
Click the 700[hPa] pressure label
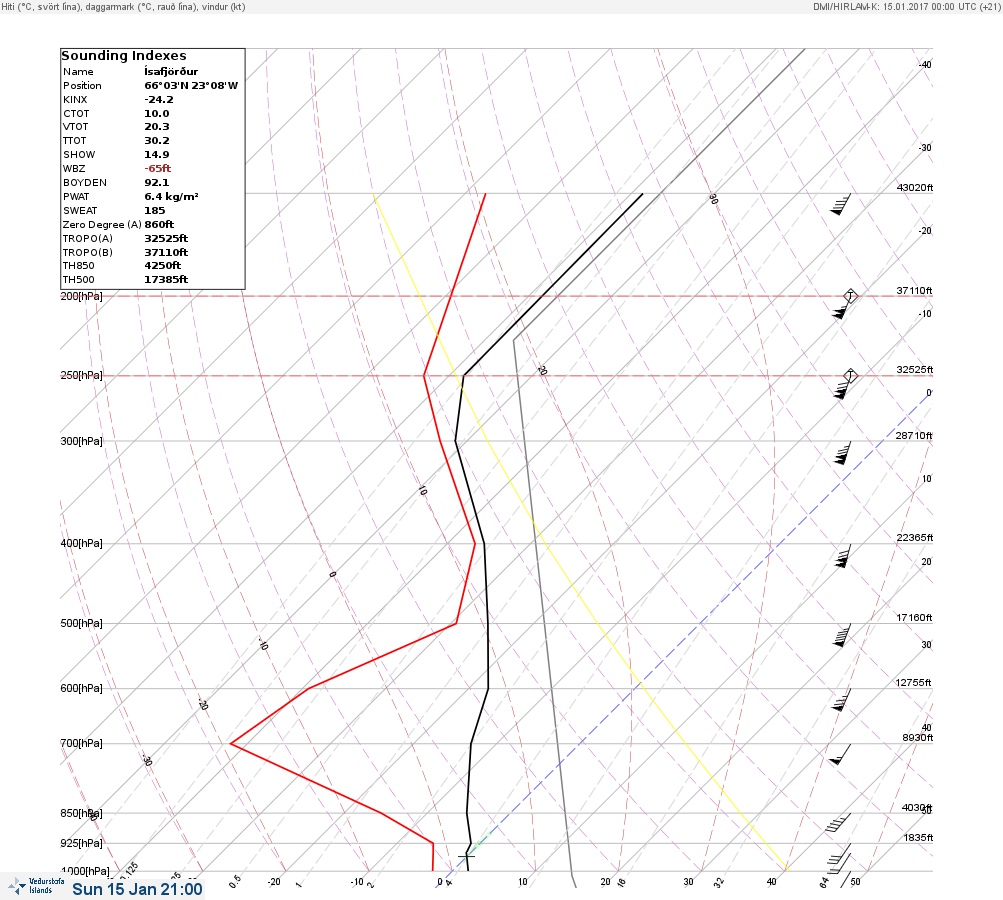click(81, 743)
